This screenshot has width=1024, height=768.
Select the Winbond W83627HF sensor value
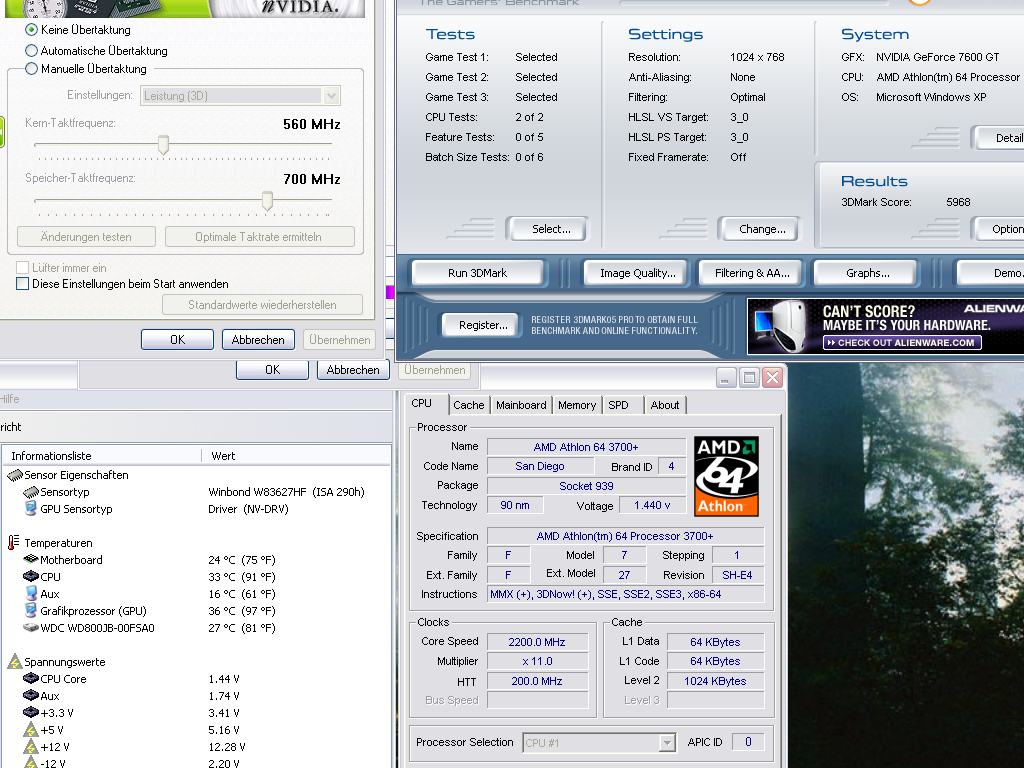pyautogui.click(x=286, y=492)
